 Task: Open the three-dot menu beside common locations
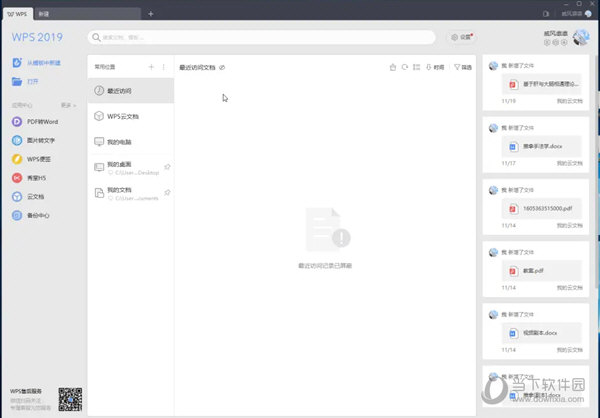163,67
